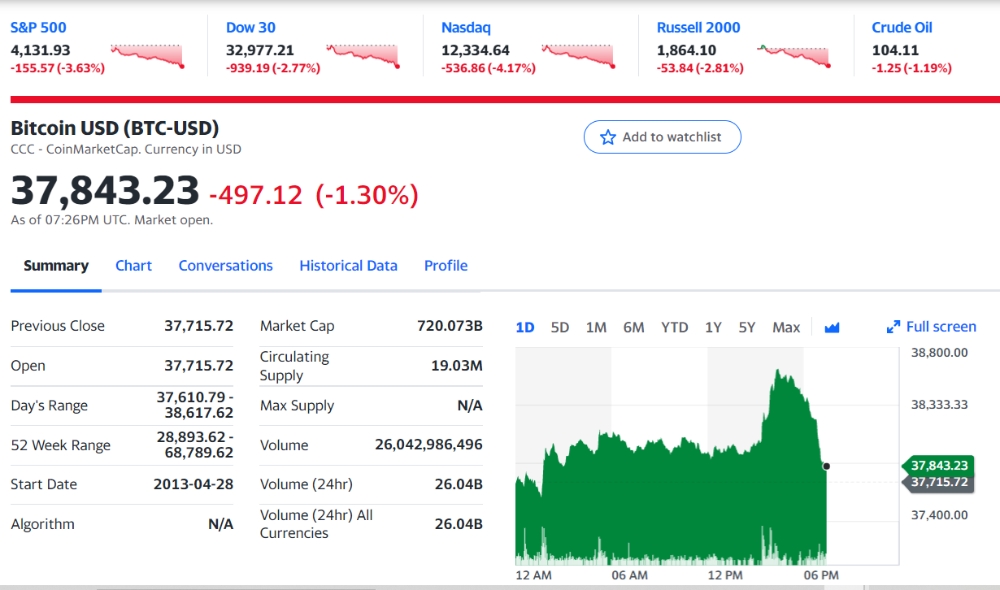Open the Conversations tab
This screenshot has height=590, width=1000.
(x=225, y=265)
